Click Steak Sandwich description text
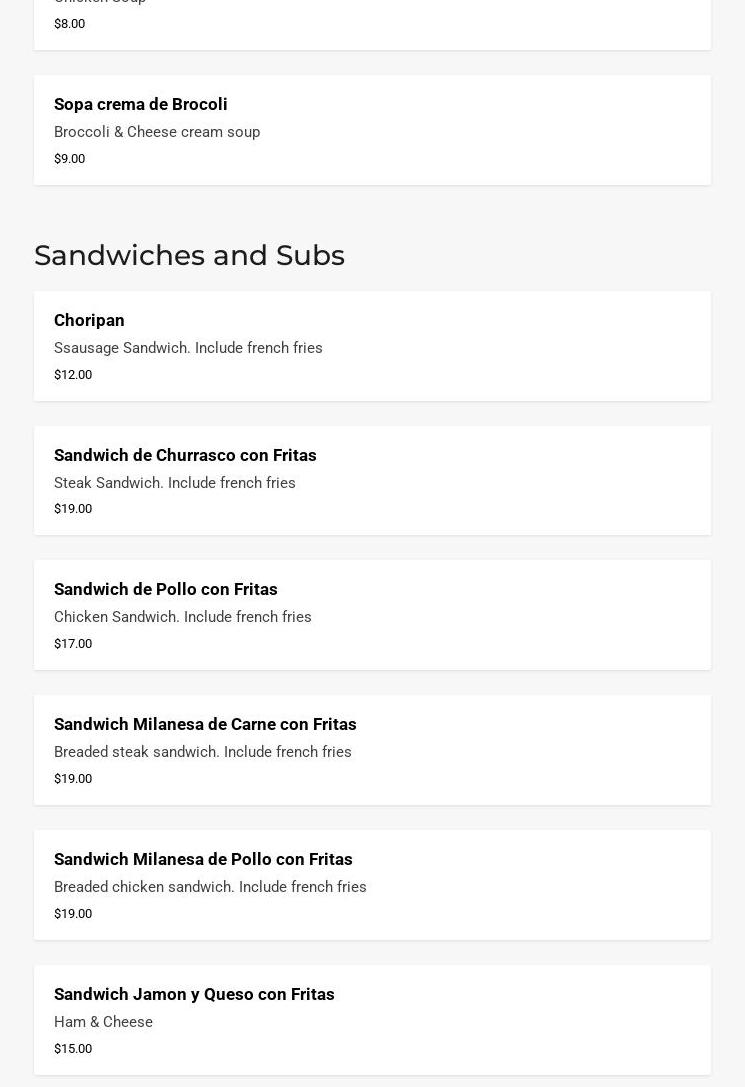This screenshot has width=745, height=1087. (x=175, y=482)
